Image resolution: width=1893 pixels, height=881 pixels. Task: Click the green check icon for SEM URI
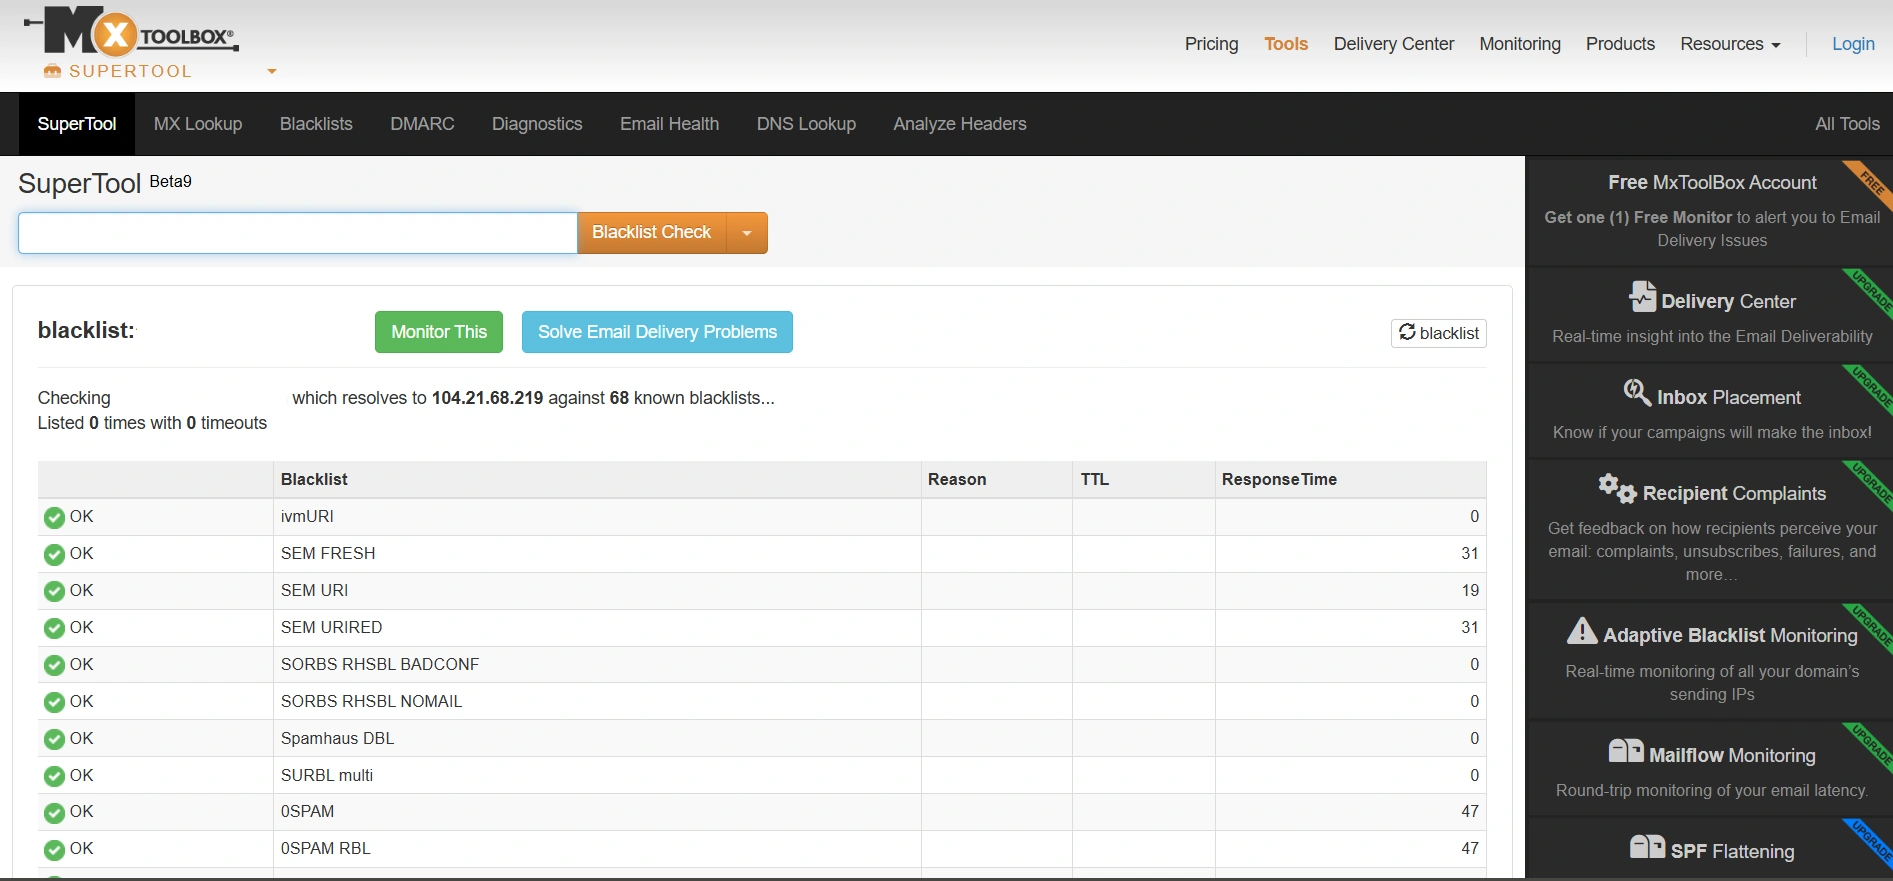click(54, 592)
